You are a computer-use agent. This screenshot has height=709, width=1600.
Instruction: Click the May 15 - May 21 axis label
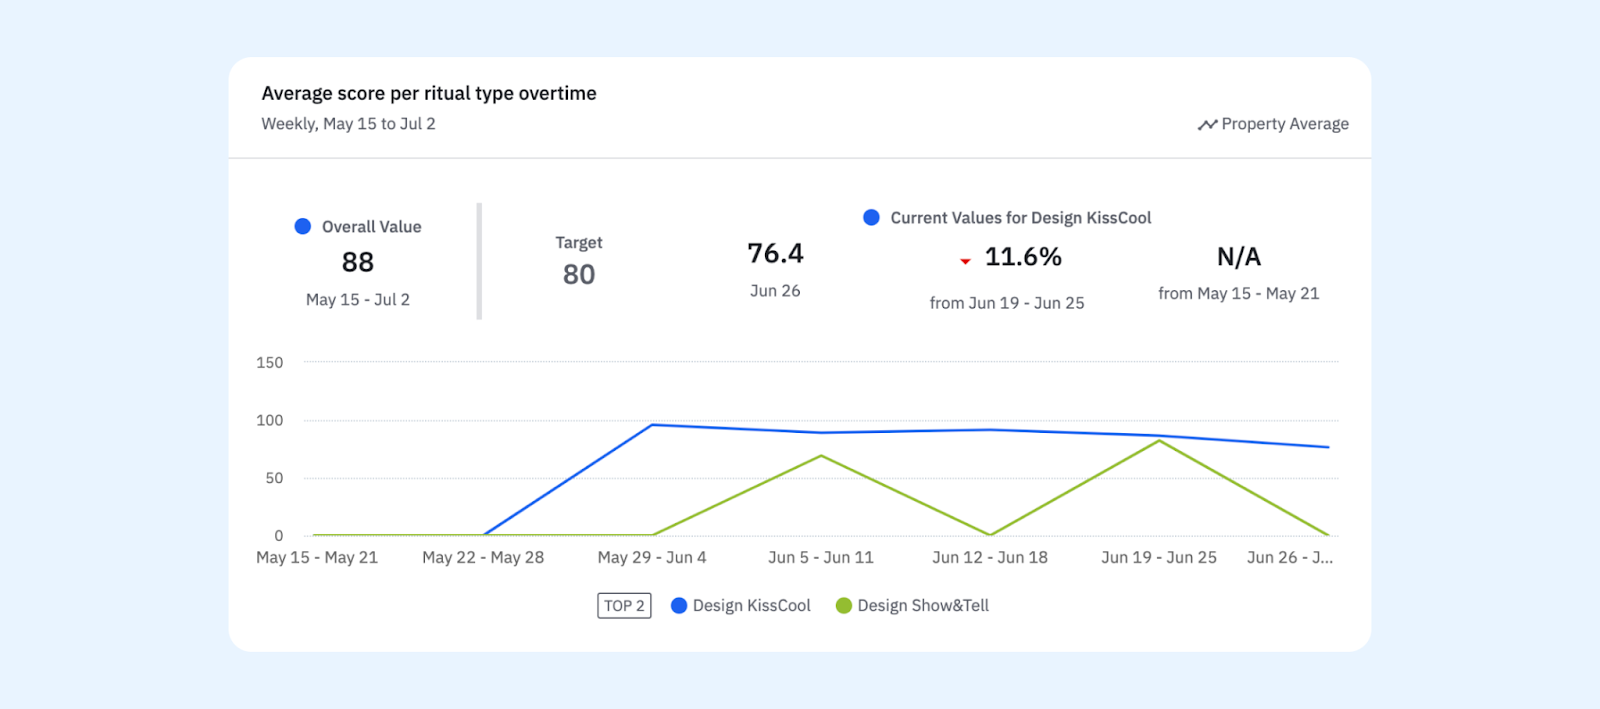(x=317, y=557)
